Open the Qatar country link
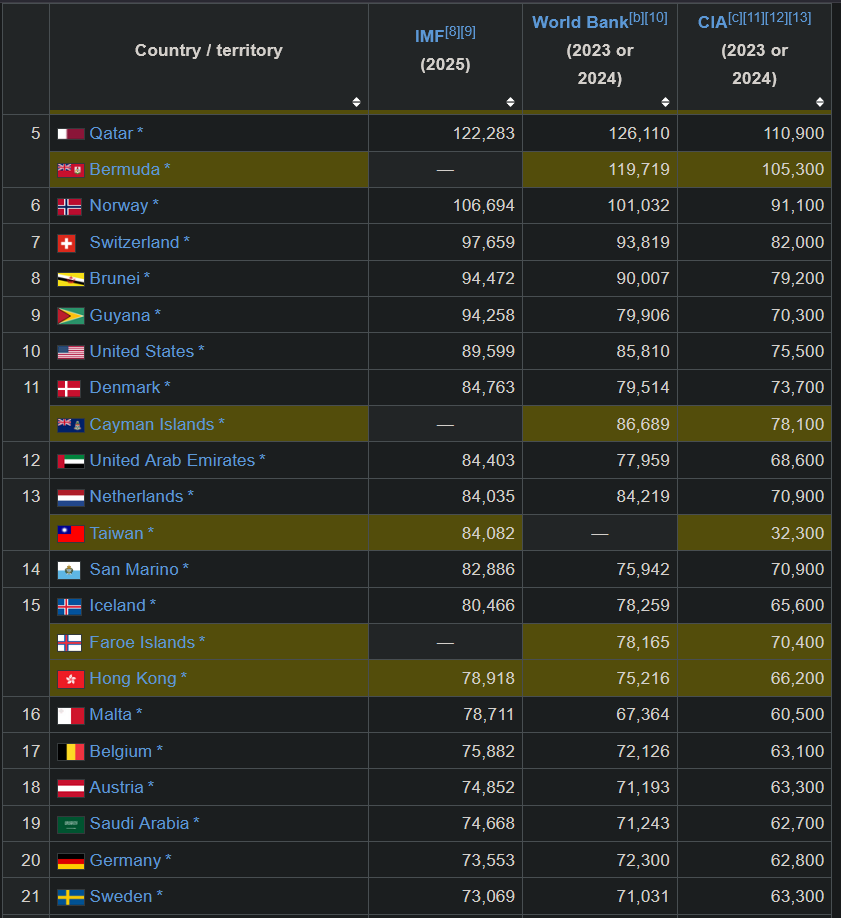Viewport: 841px width, 918px height. (111, 133)
